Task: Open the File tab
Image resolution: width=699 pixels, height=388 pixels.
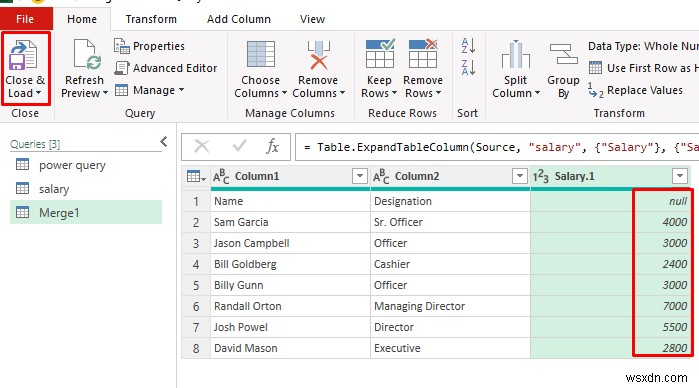Action: tap(25, 19)
